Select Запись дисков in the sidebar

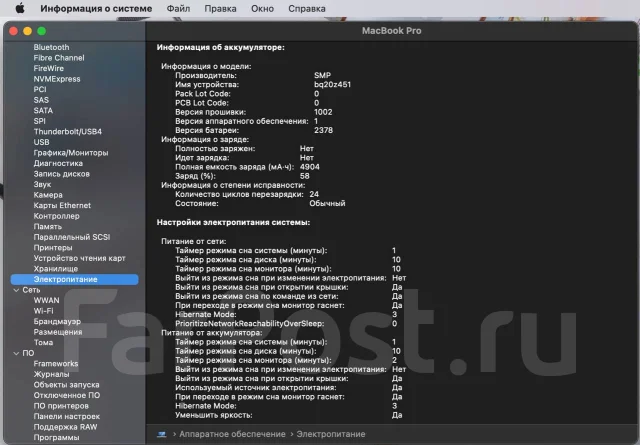point(62,174)
